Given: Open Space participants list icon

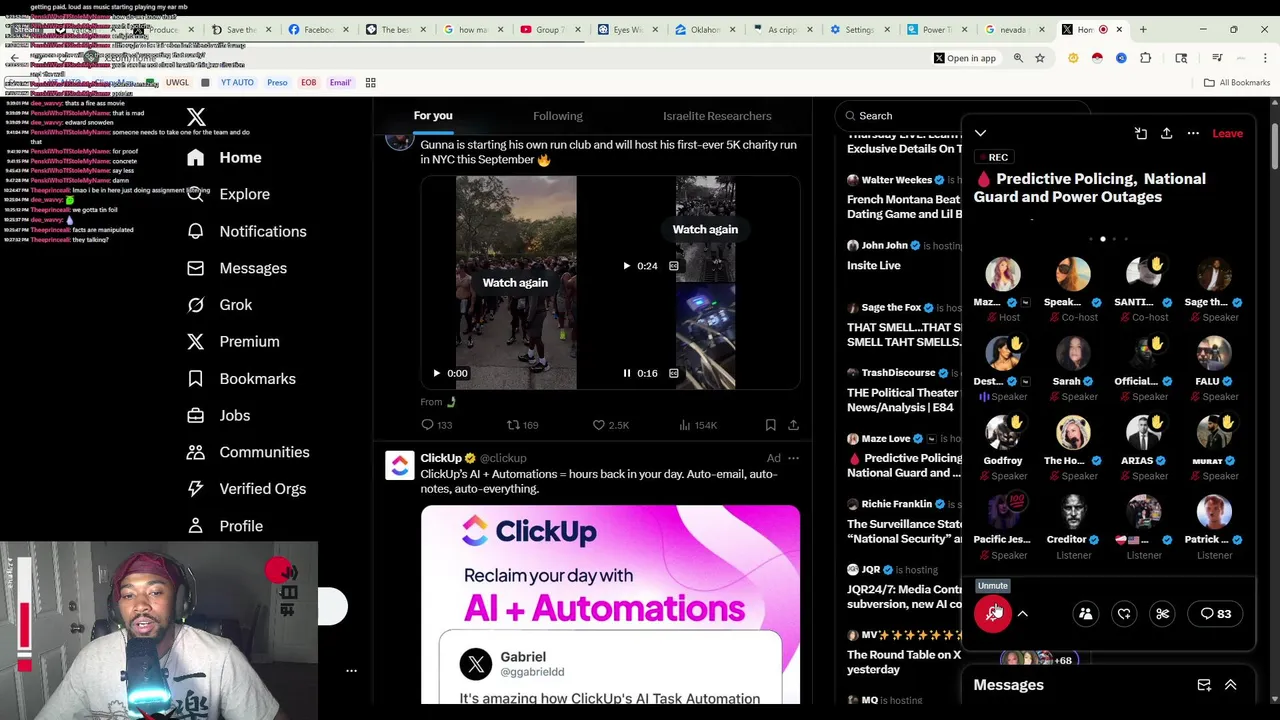Looking at the screenshot, I should point(1085,614).
